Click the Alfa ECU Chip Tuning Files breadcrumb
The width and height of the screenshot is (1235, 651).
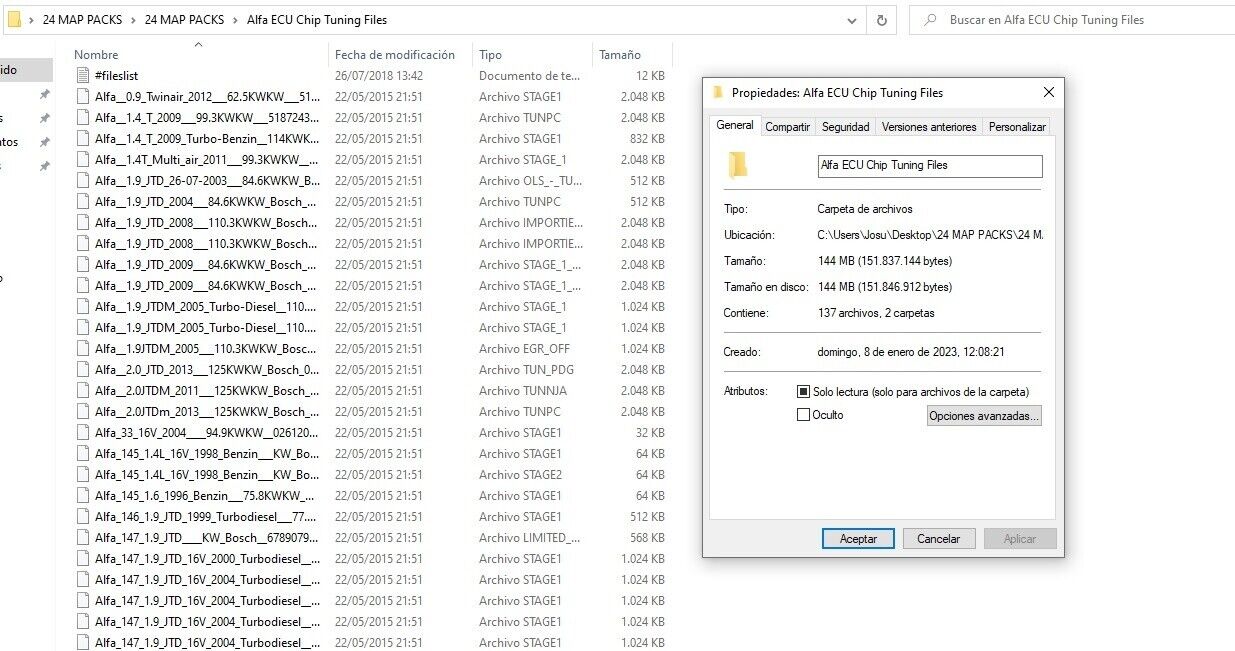(317, 20)
